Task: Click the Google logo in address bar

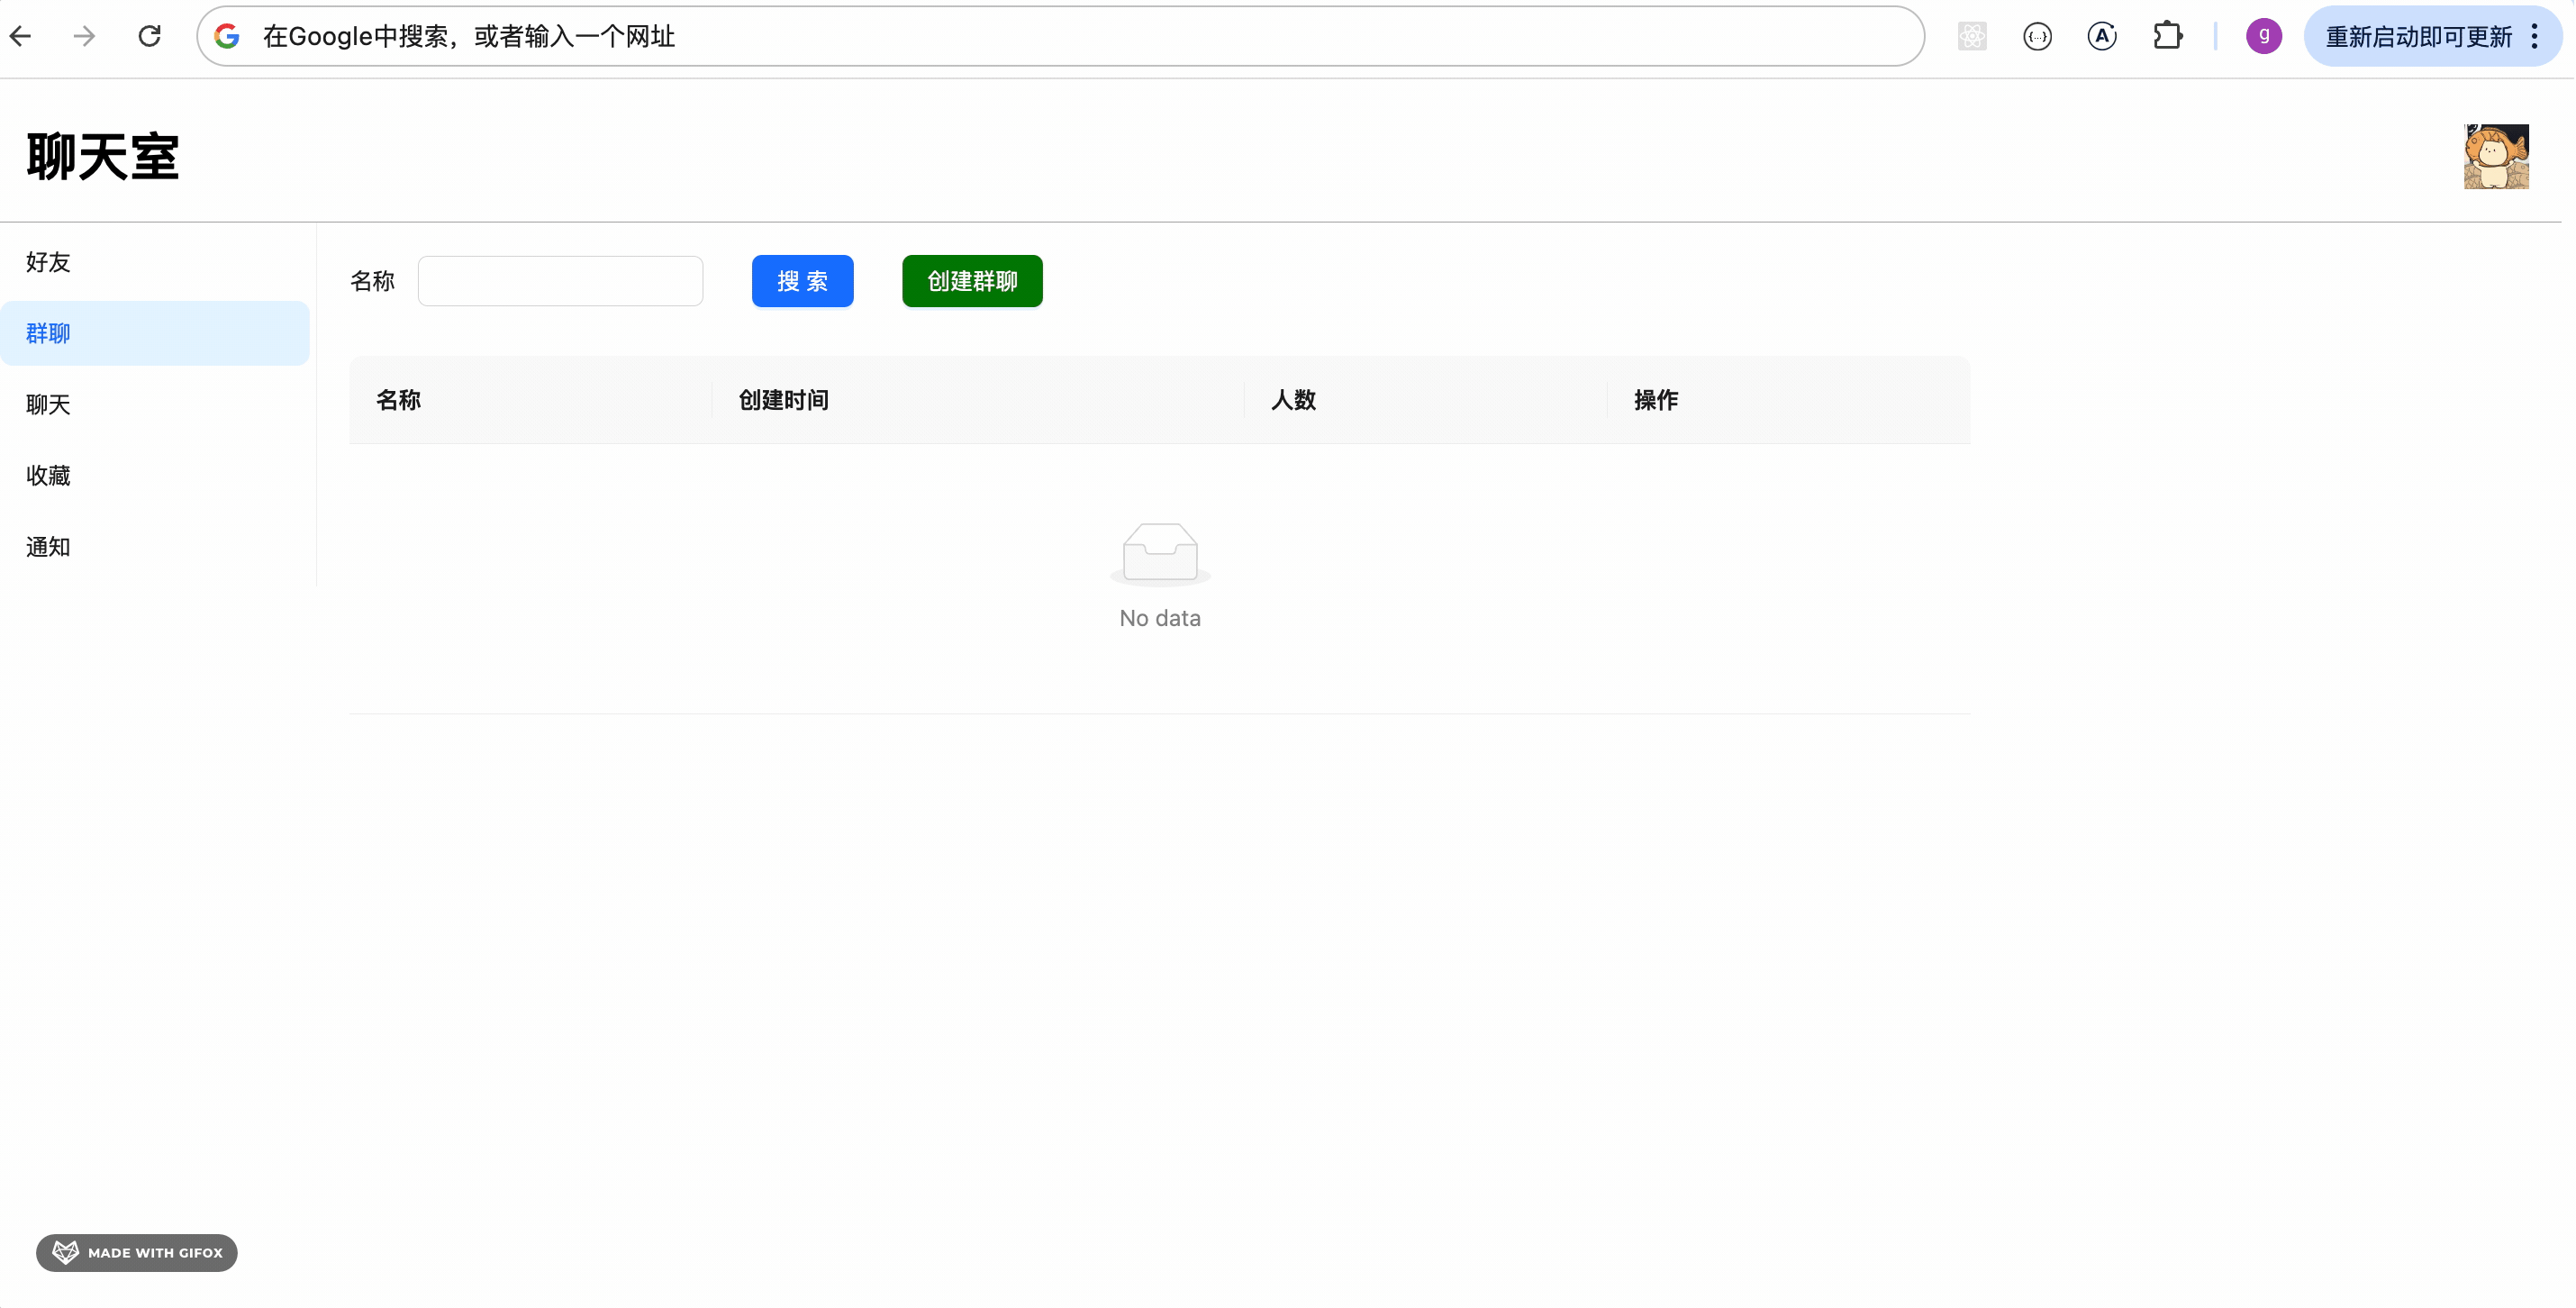Action: (228, 37)
